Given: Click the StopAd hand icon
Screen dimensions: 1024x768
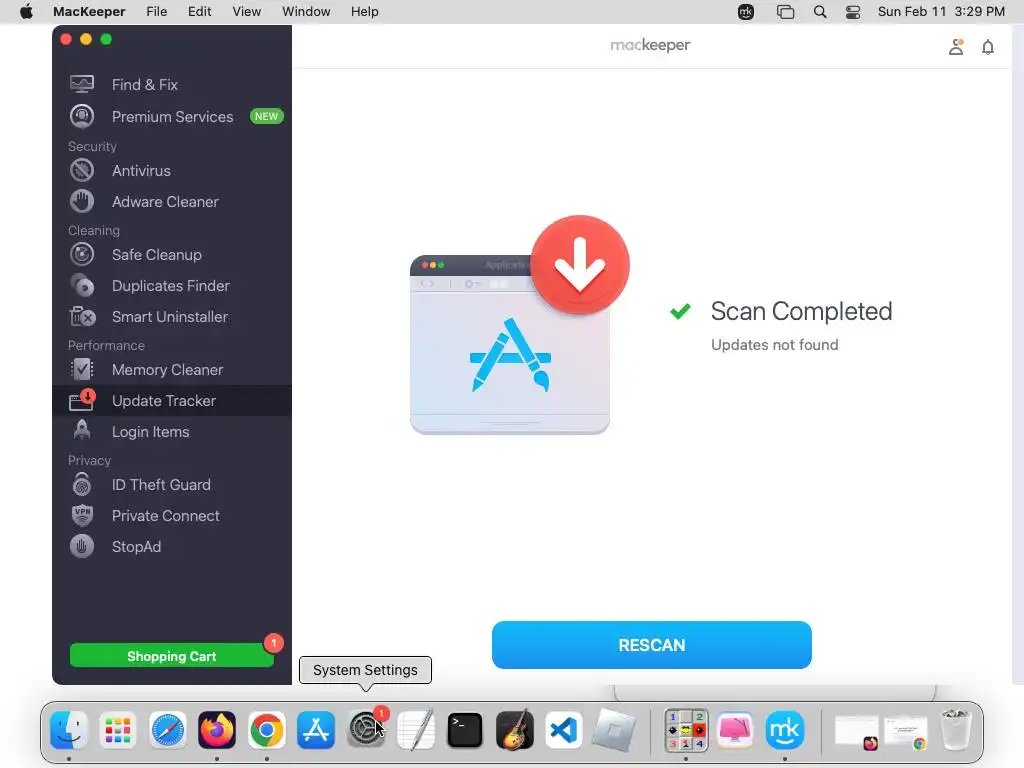Looking at the screenshot, I should click(x=82, y=546).
